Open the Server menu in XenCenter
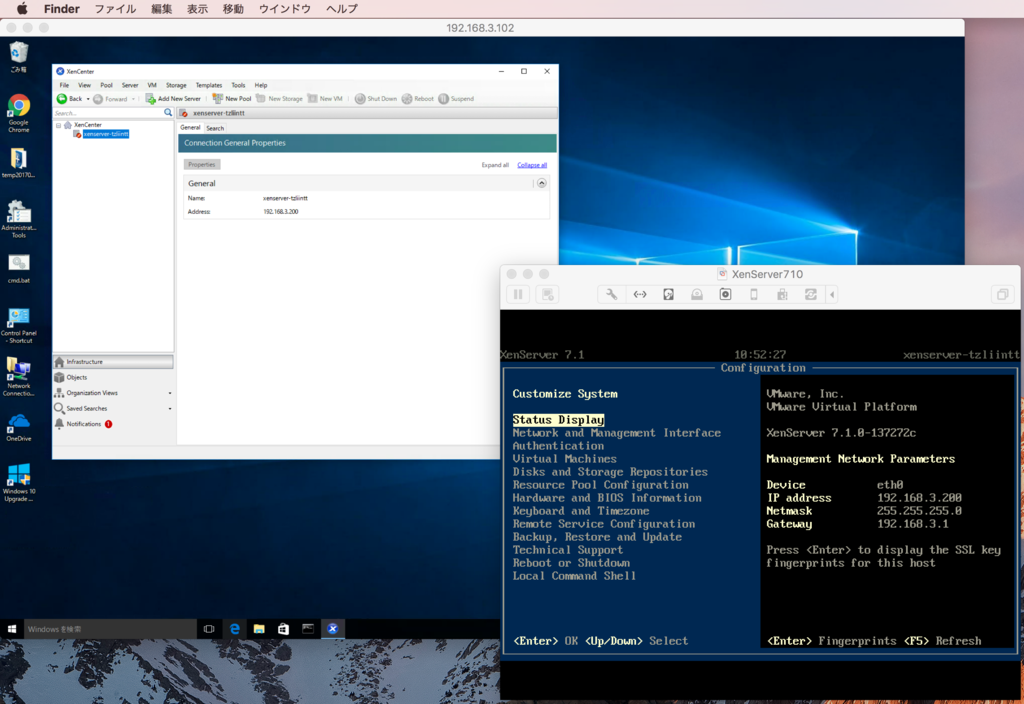This screenshot has height=704, width=1024. 130,85
